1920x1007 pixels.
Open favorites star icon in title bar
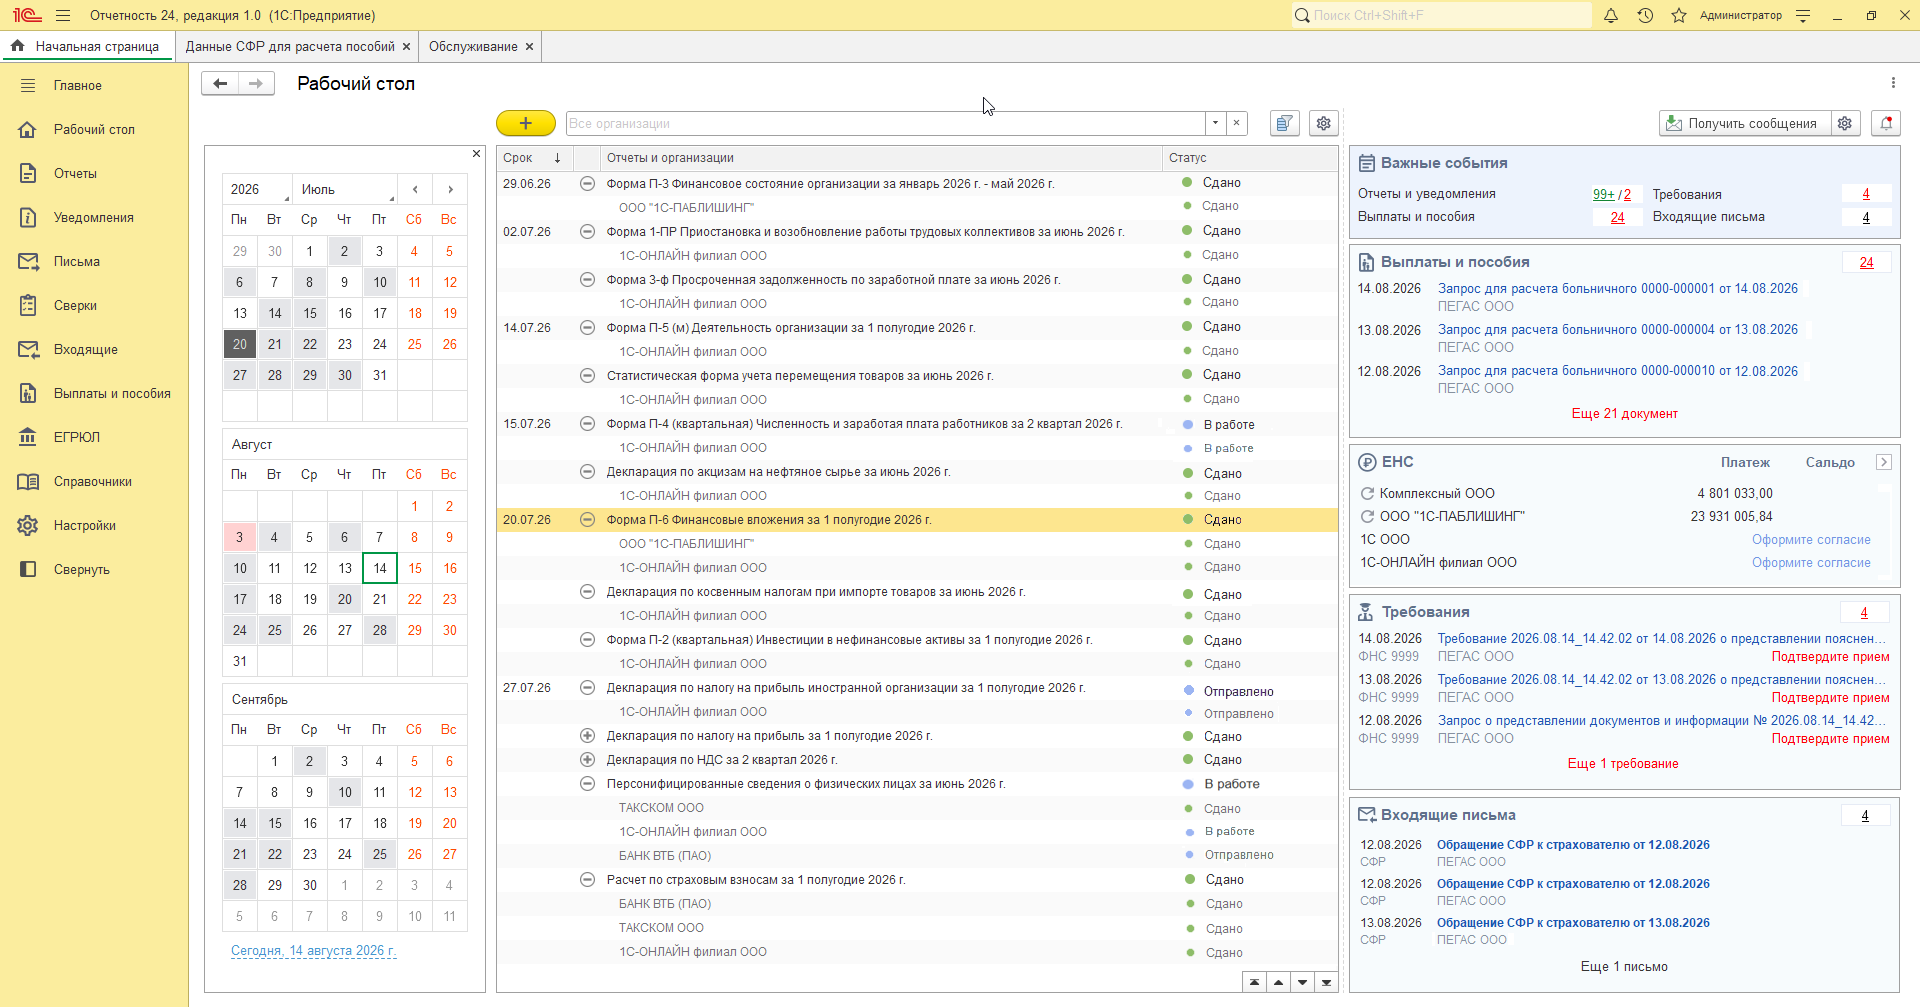(1679, 15)
